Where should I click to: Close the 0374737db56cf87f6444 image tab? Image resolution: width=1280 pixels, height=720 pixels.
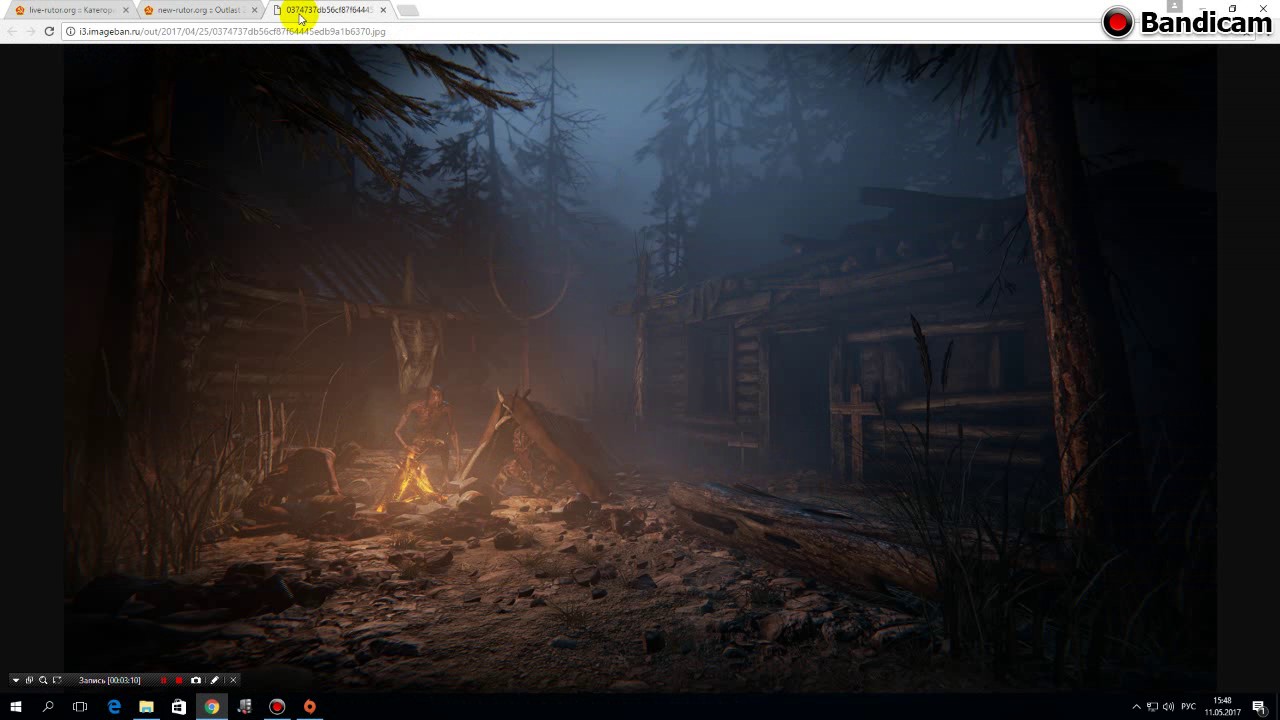point(383,10)
